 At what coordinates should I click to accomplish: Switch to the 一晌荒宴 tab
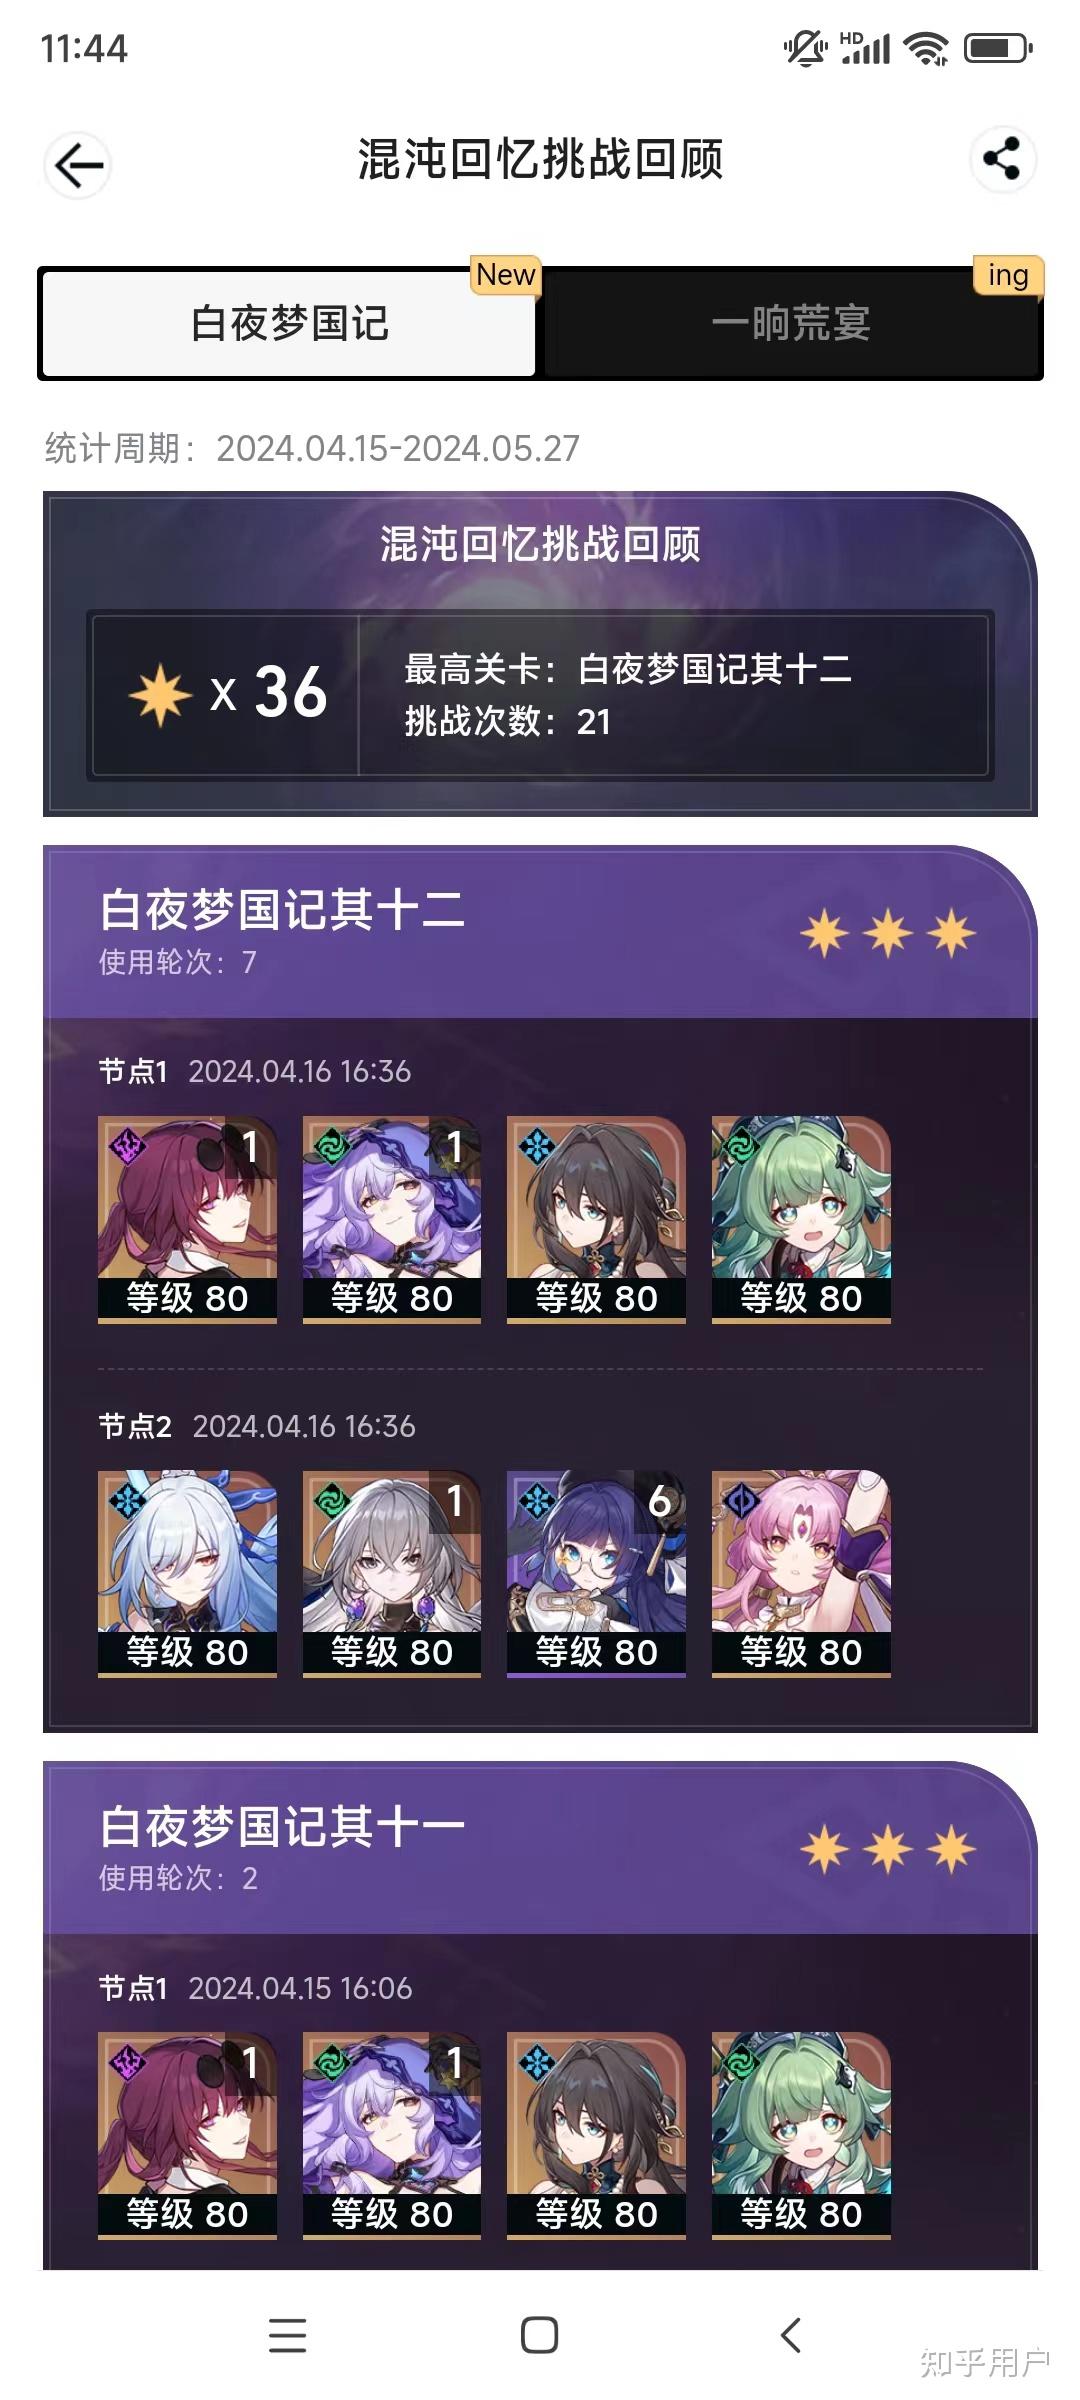pyautogui.click(x=791, y=324)
